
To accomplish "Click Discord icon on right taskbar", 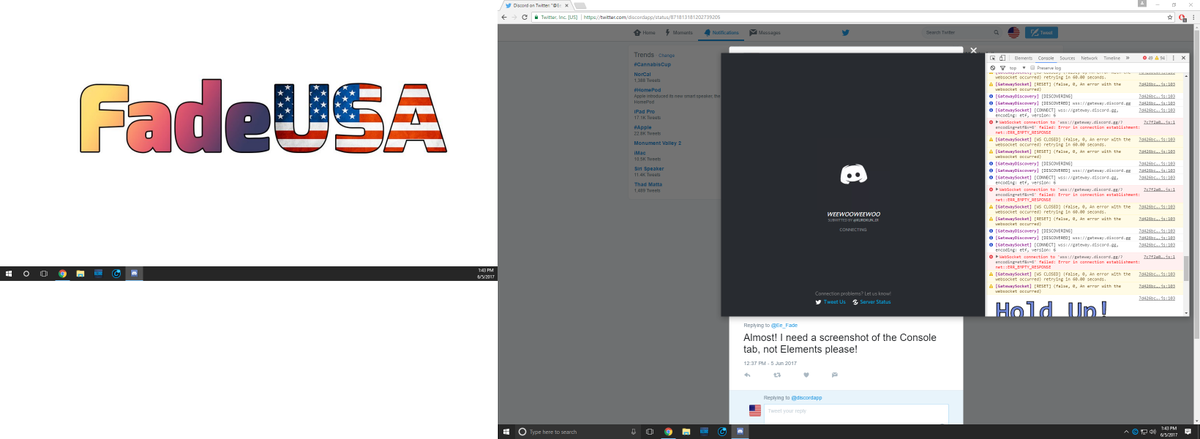I will pos(740,432).
